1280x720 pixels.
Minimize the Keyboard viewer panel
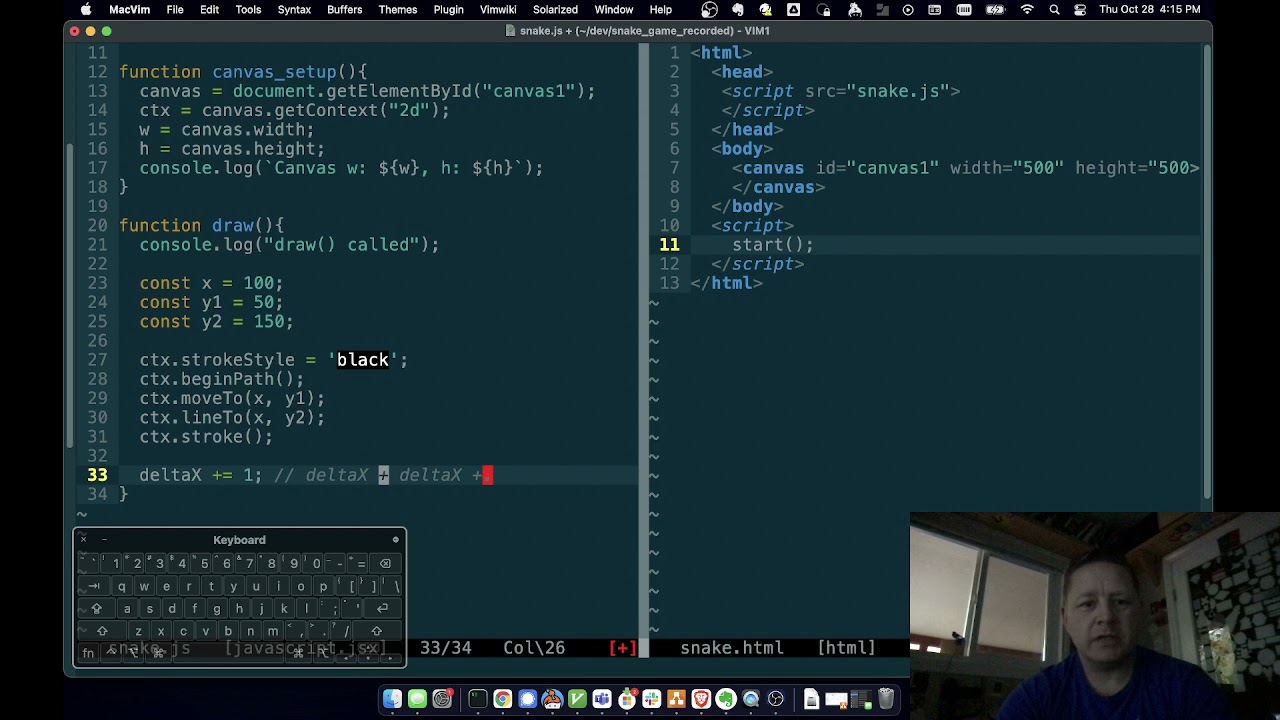(x=103, y=540)
